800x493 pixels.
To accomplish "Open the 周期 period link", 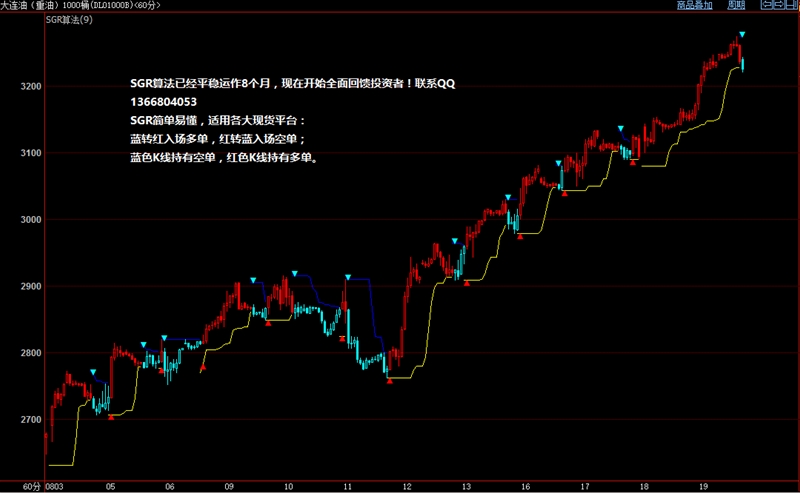I will point(736,5).
